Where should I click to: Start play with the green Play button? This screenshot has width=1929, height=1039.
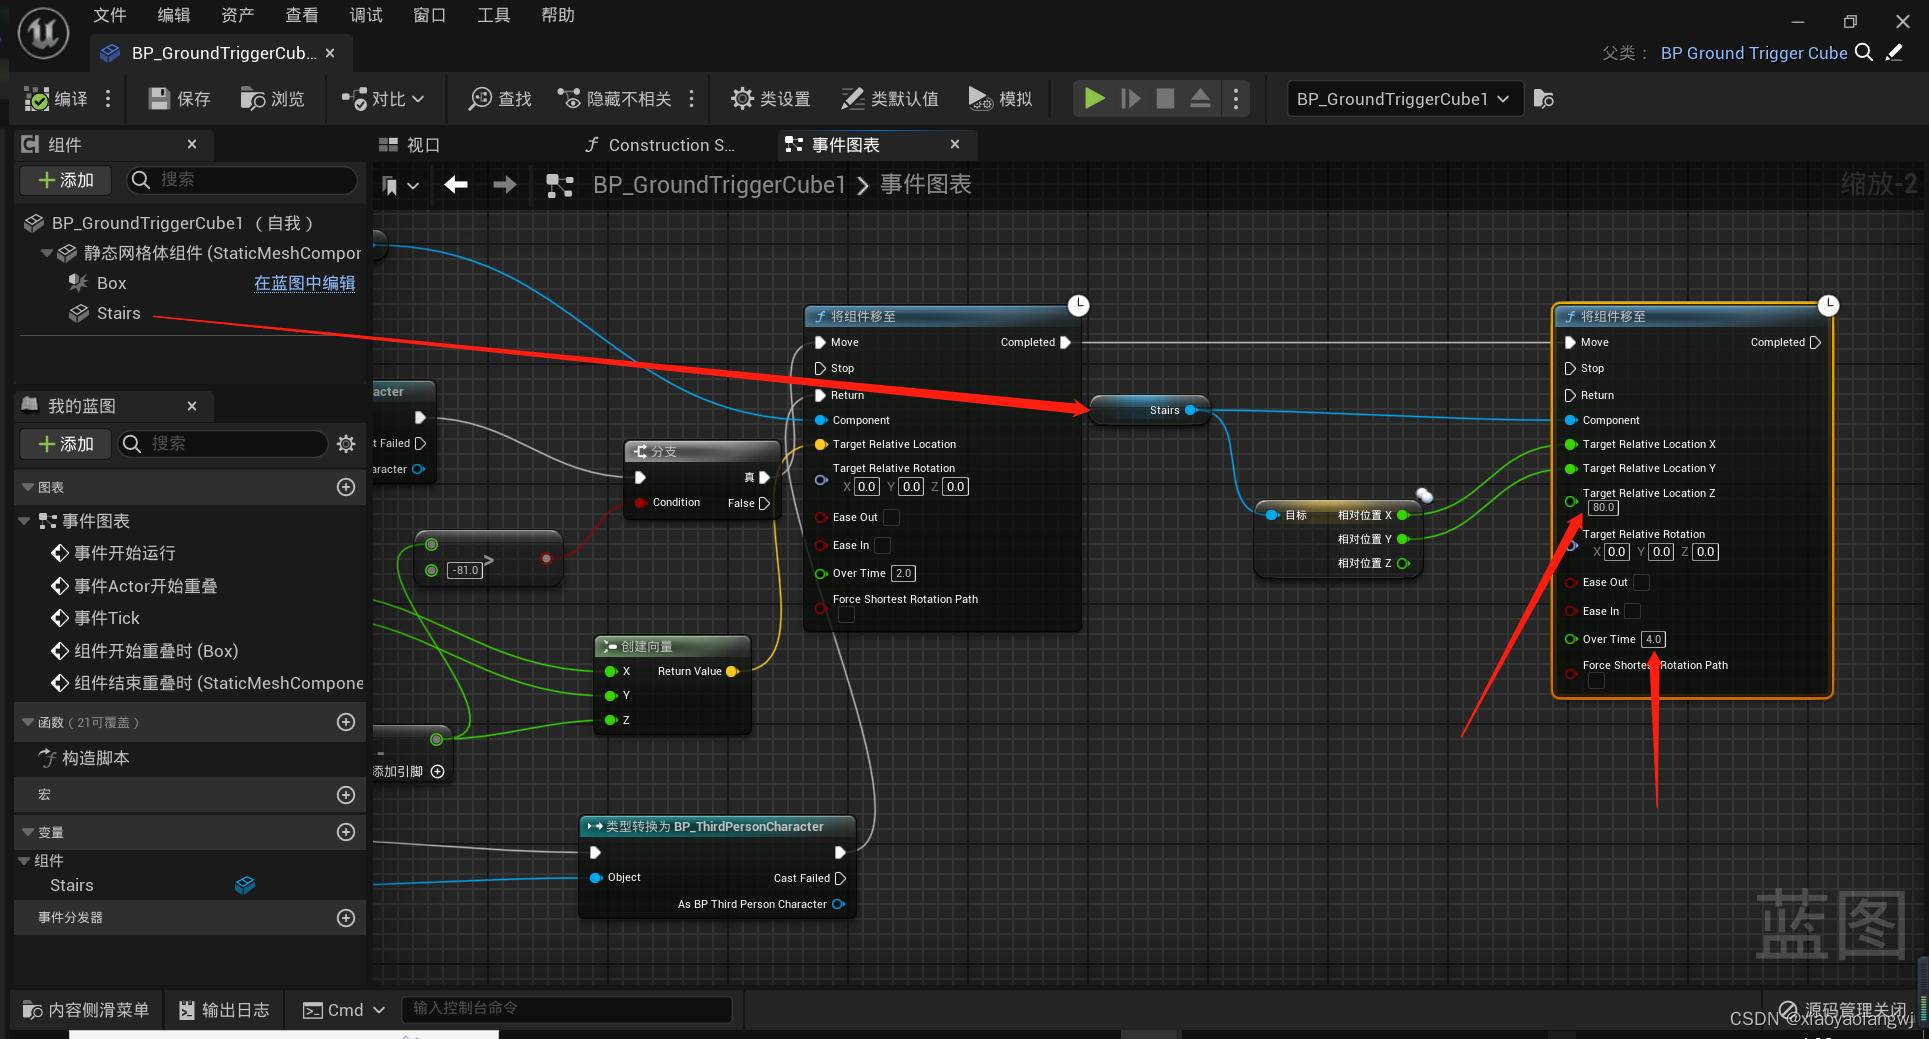tap(1095, 98)
